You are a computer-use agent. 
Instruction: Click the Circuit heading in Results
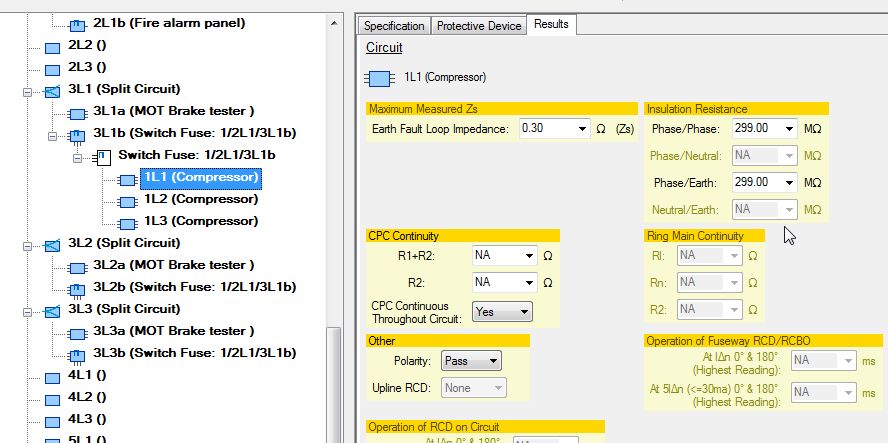coord(384,48)
